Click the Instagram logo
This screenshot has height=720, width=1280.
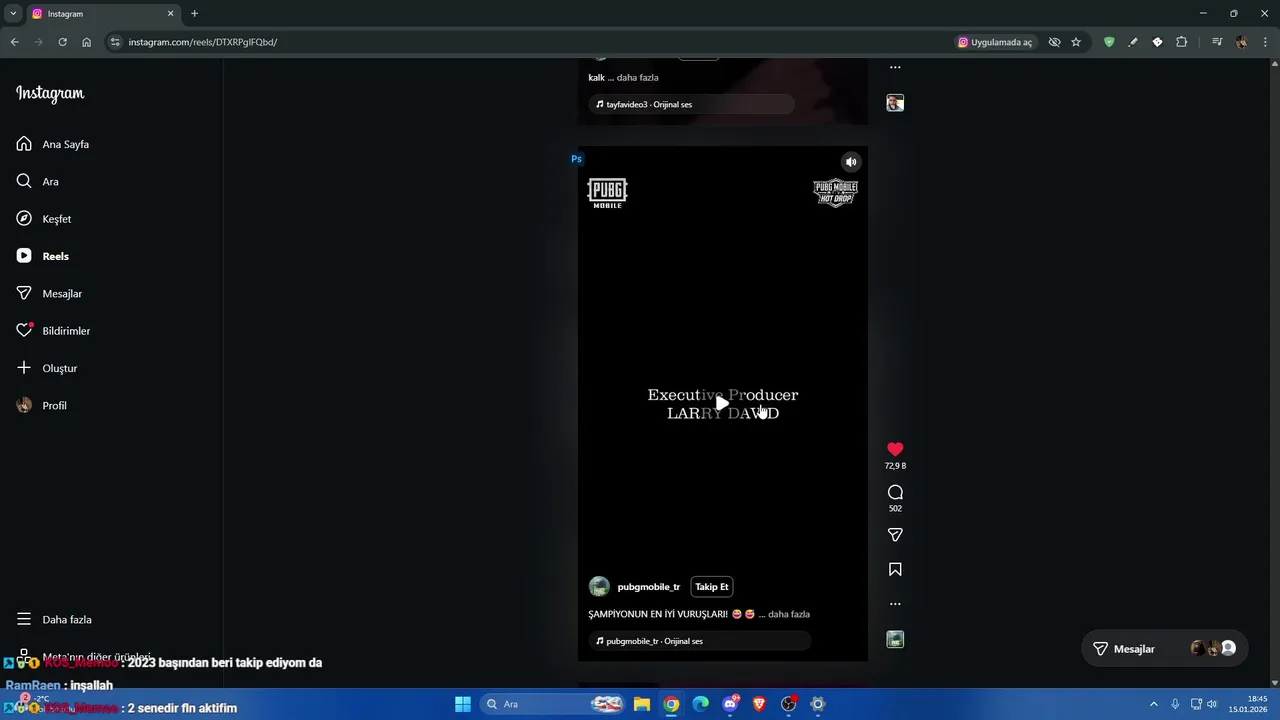50,94
